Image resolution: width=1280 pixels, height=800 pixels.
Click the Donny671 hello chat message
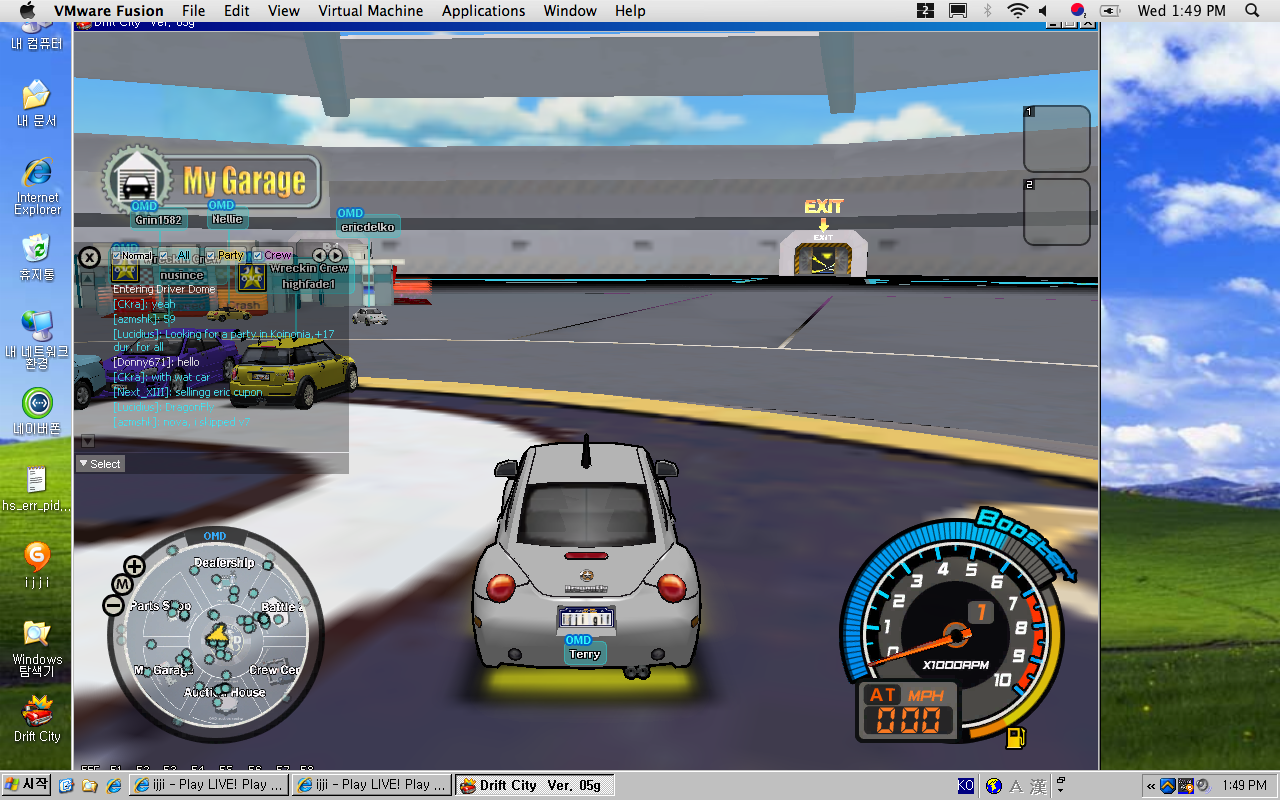point(156,362)
